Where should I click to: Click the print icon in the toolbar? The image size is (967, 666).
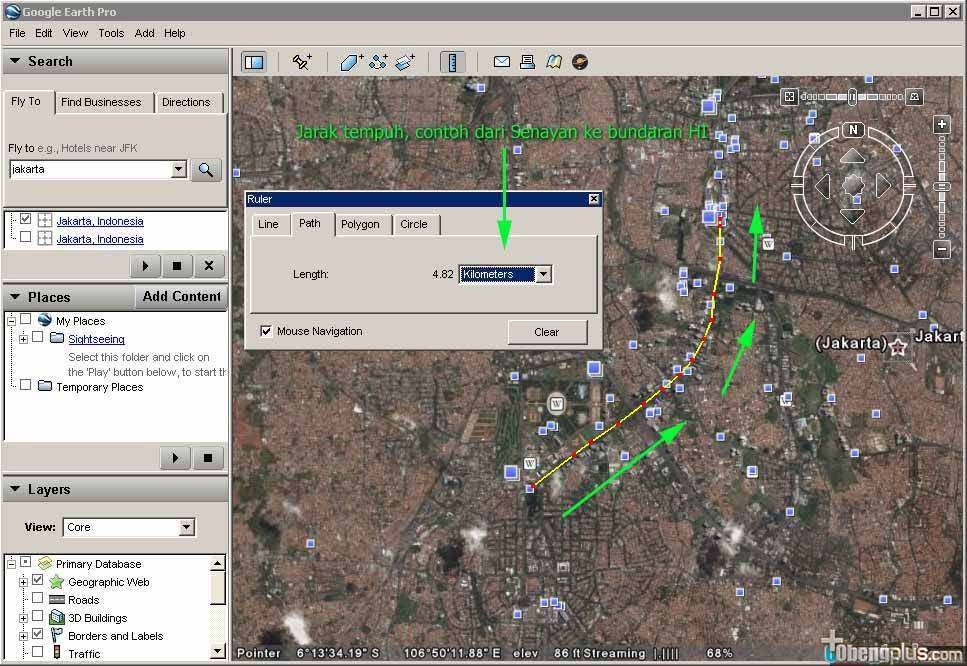(527, 62)
